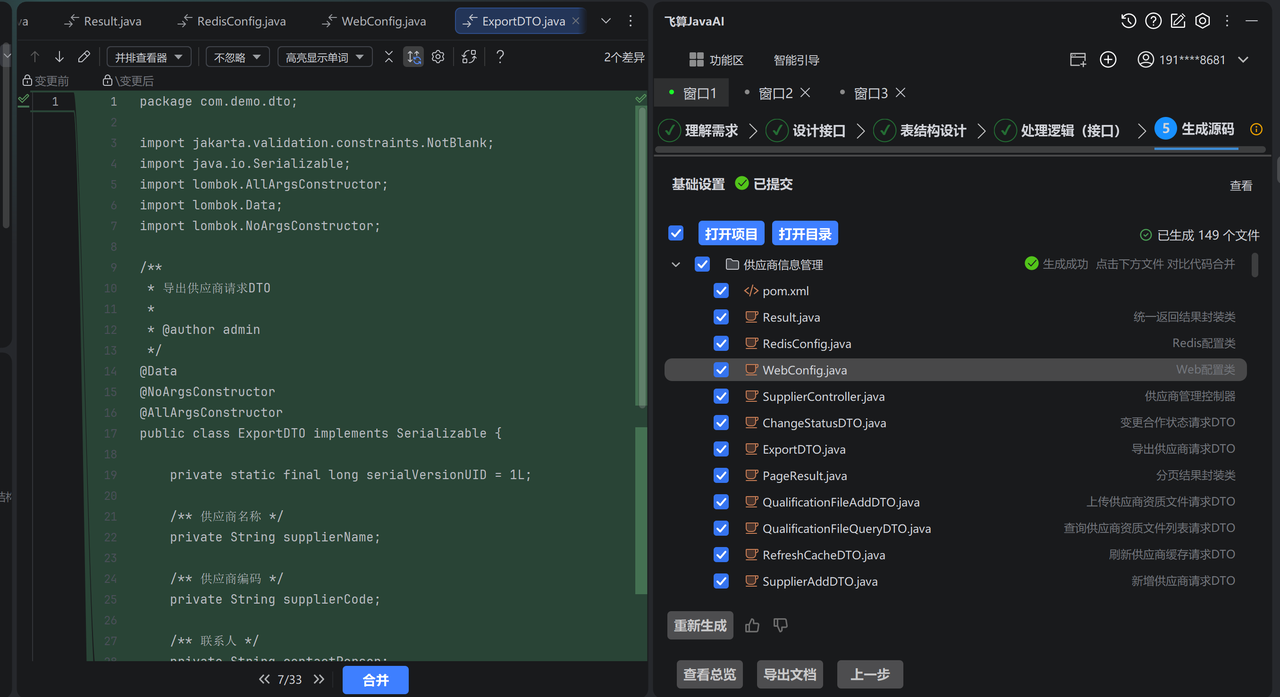Click the circled plus add icon
The height and width of the screenshot is (697, 1280).
click(x=1108, y=60)
